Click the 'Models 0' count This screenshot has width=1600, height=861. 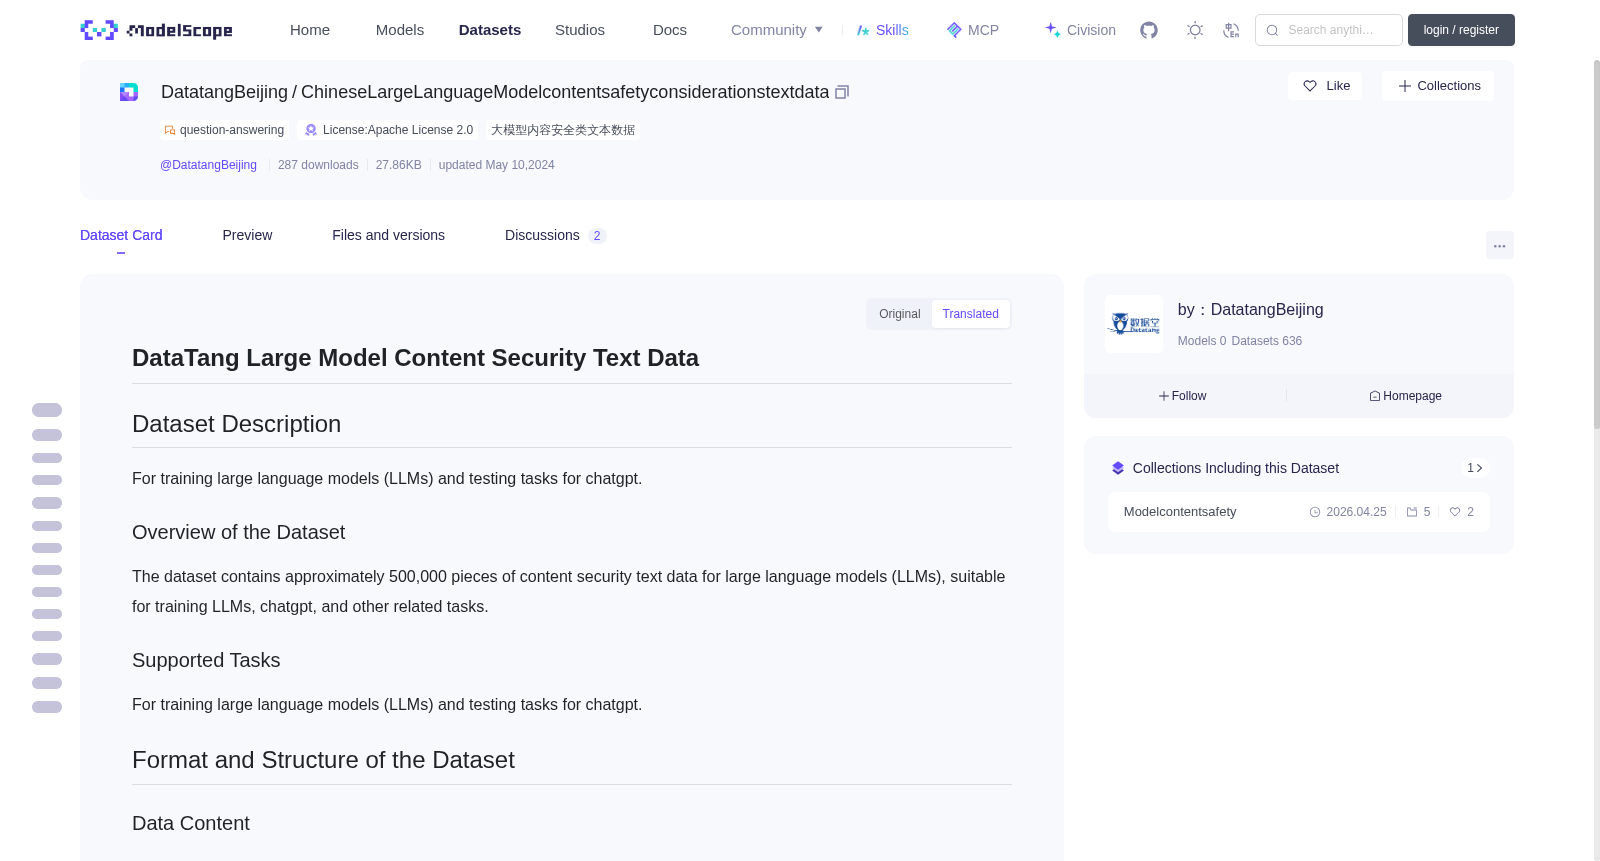(1202, 341)
